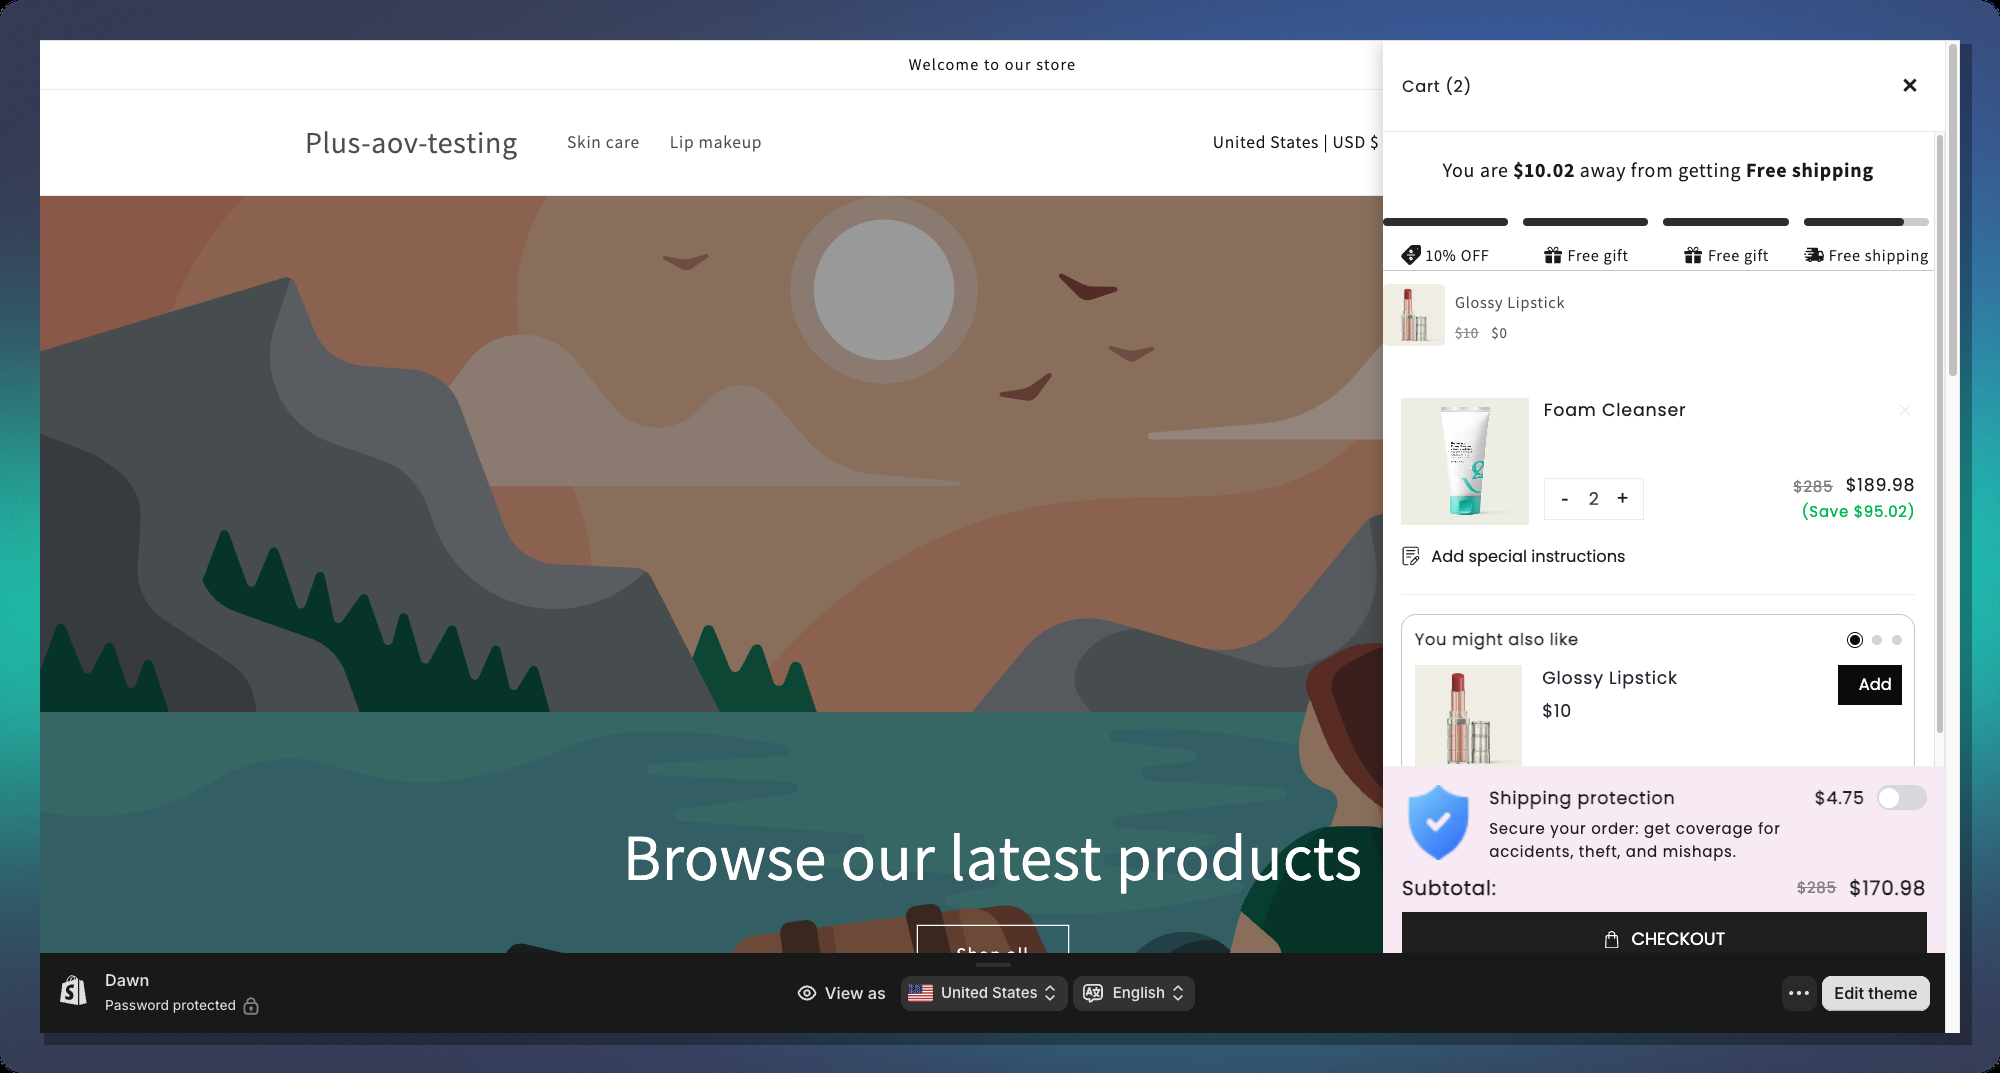Increase Foam Cleanser quantity with plus
The width and height of the screenshot is (2000, 1073).
point(1622,498)
